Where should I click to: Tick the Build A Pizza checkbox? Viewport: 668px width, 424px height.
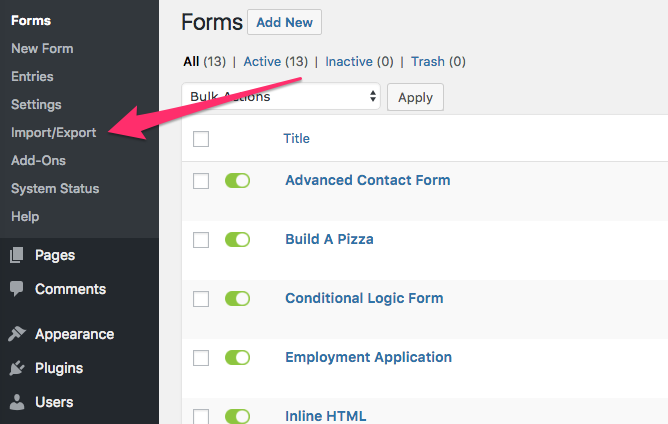(x=201, y=240)
